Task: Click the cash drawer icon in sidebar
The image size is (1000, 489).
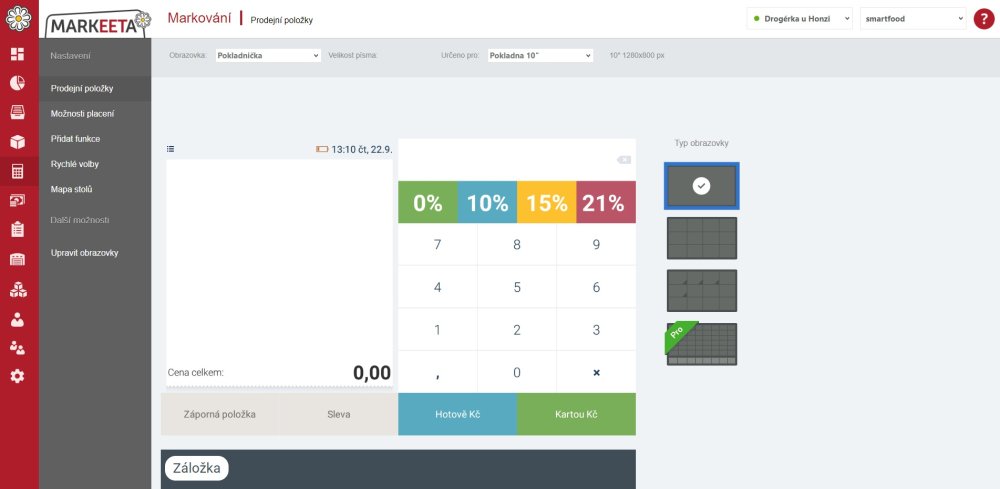Action: (x=17, y=112)
